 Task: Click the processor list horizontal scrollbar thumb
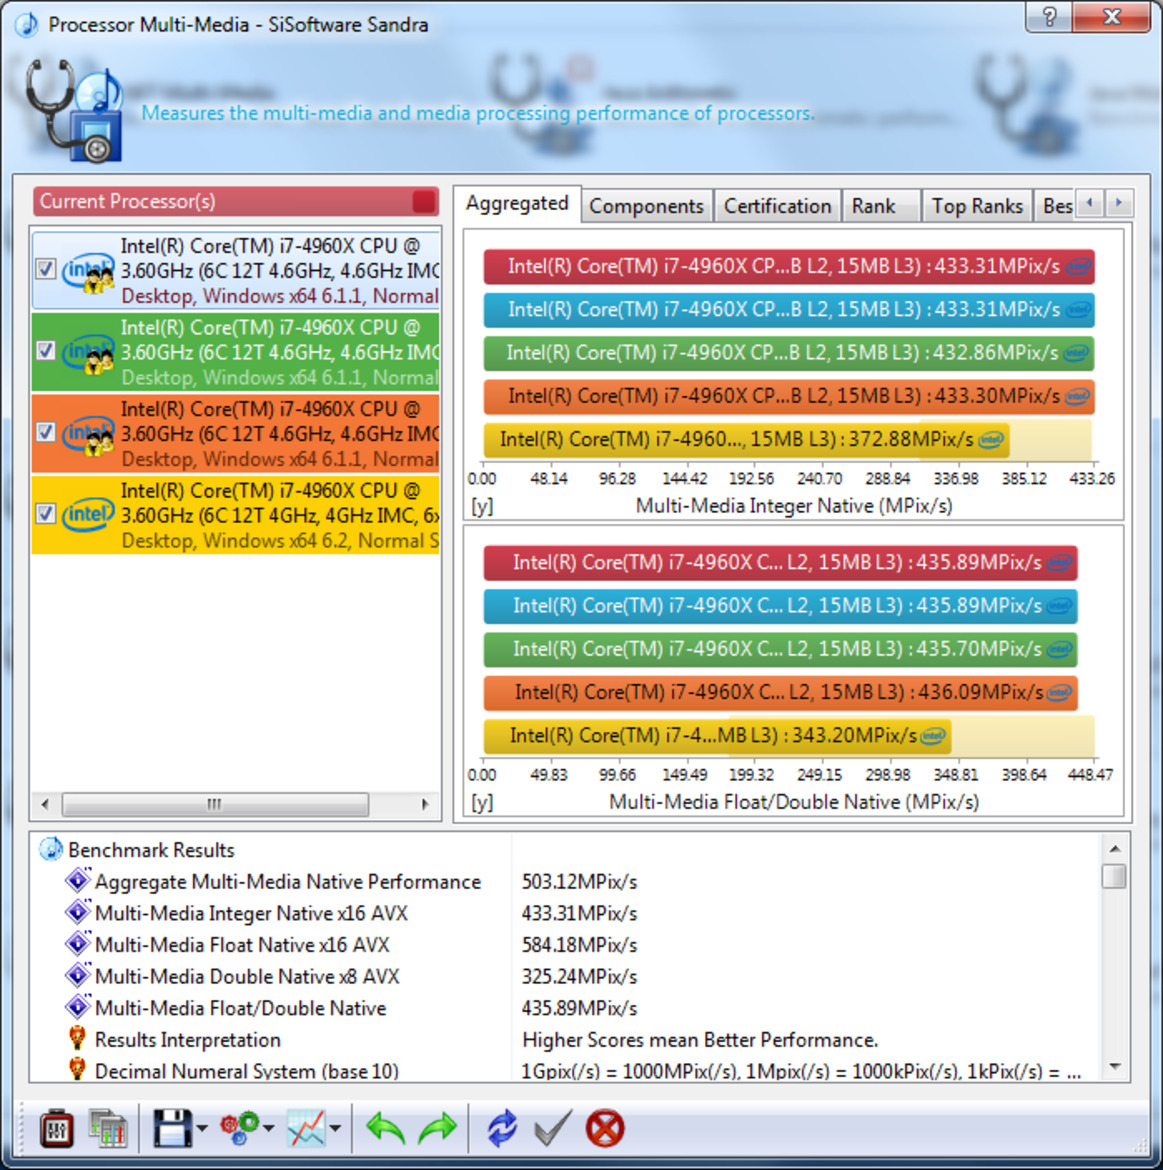tap(215, 804)
